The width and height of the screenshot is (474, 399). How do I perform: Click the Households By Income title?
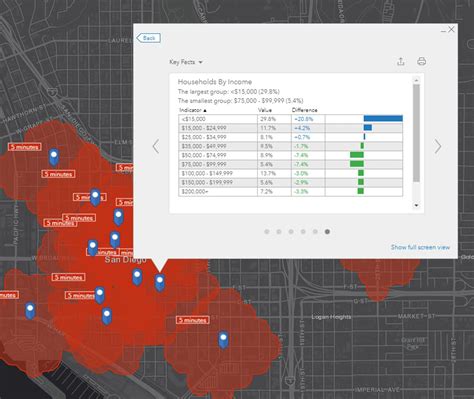pyautogui.click(x=215, y=82)
